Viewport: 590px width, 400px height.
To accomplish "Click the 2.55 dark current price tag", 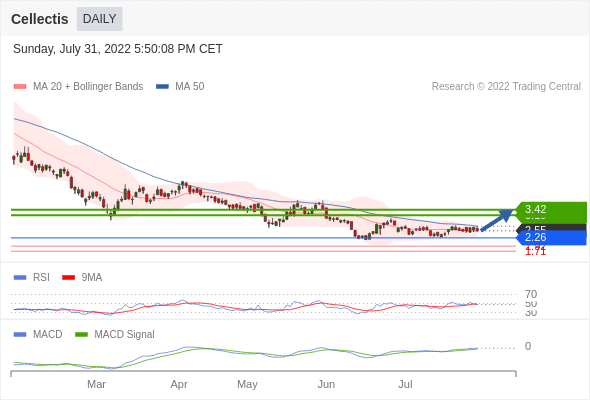I will [551, 227].
